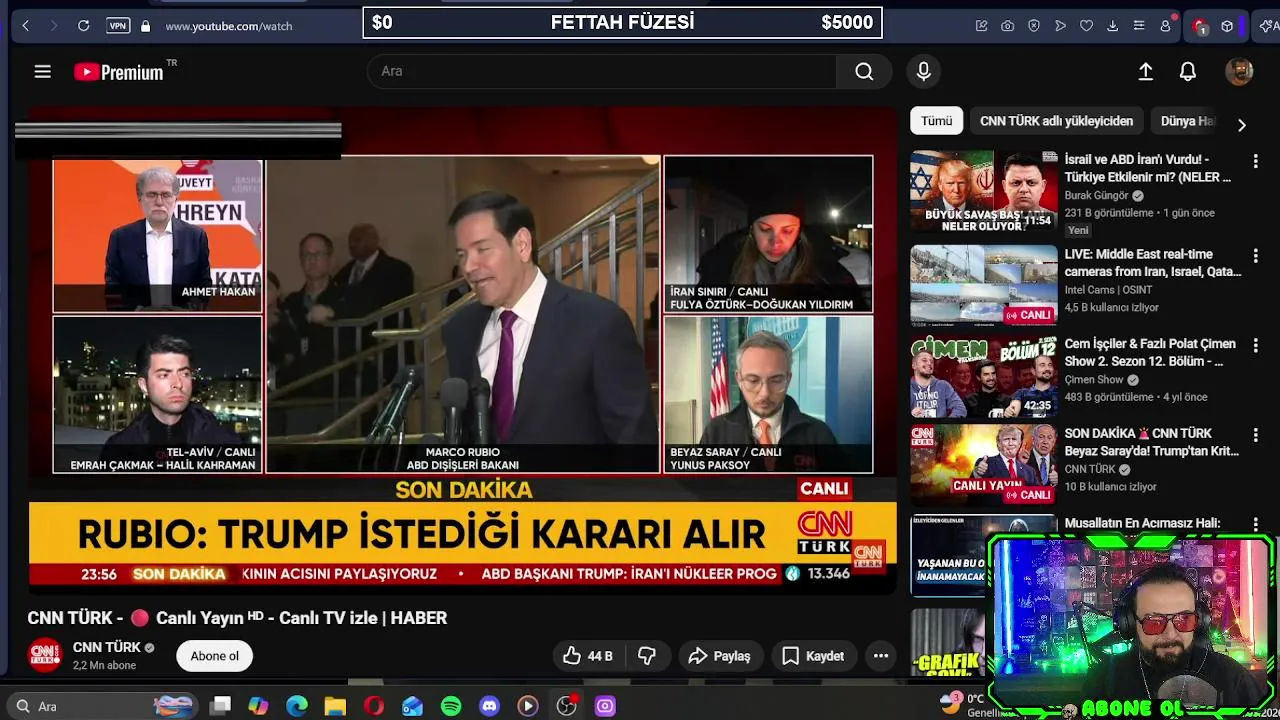Open the upload/create video icon

1146,71
